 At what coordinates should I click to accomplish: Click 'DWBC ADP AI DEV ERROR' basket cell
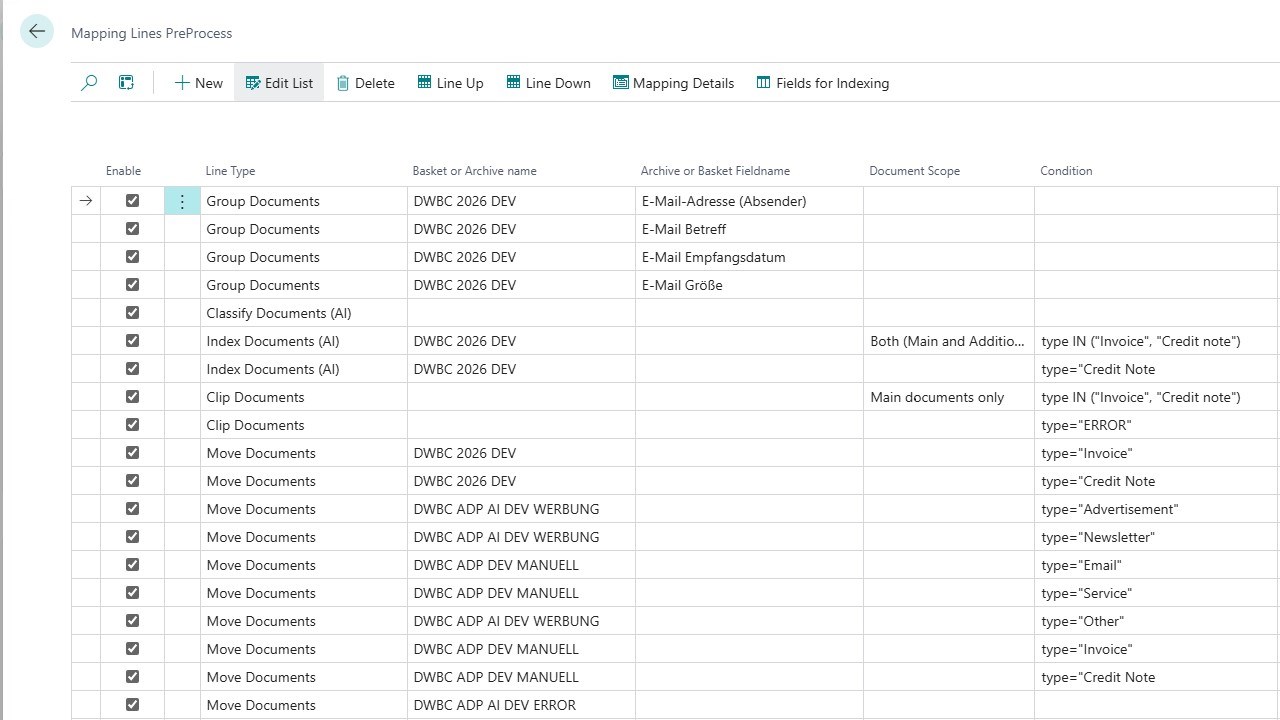[521, 705]
